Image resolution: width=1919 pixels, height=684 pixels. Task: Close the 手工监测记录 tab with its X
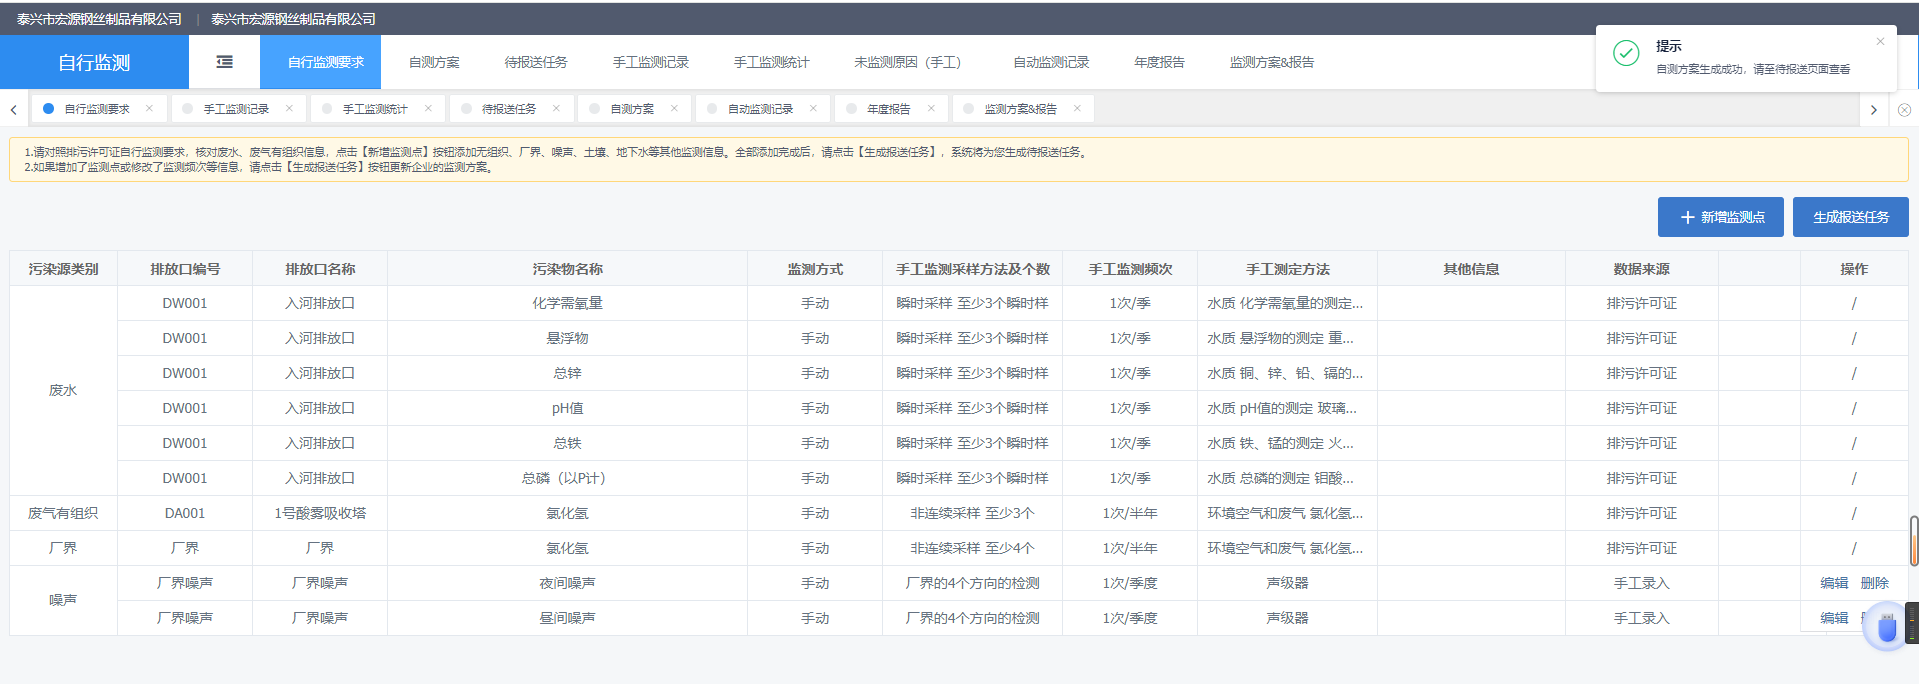pyautogui.click(x=289, y=109)
